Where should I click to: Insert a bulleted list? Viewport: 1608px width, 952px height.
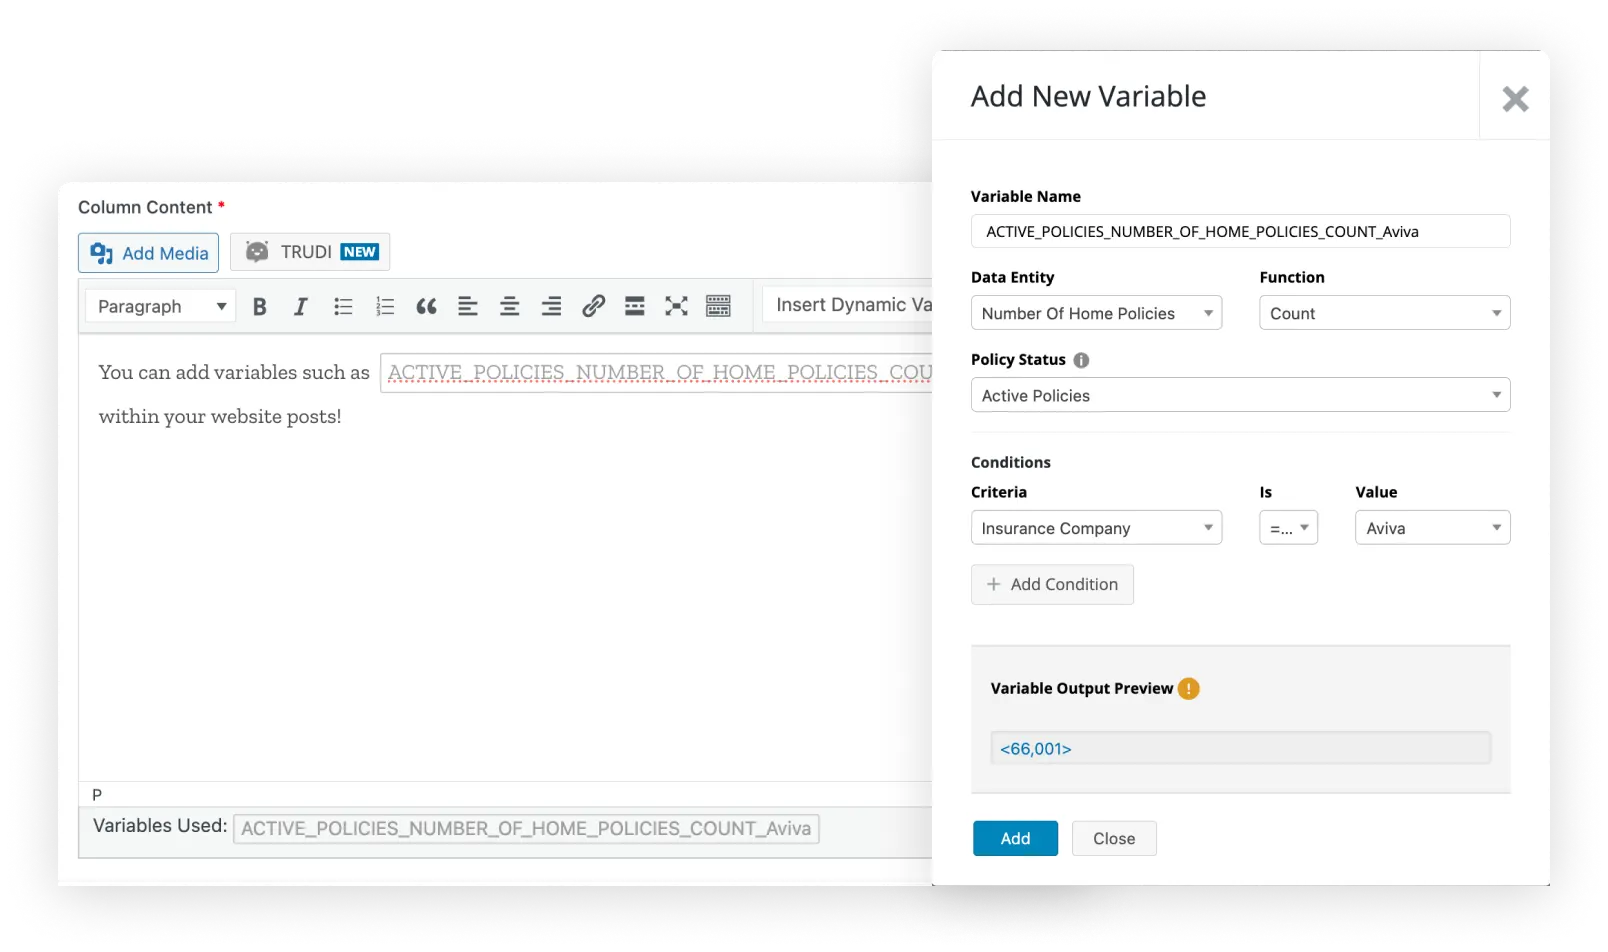click(x=343, y=307)
